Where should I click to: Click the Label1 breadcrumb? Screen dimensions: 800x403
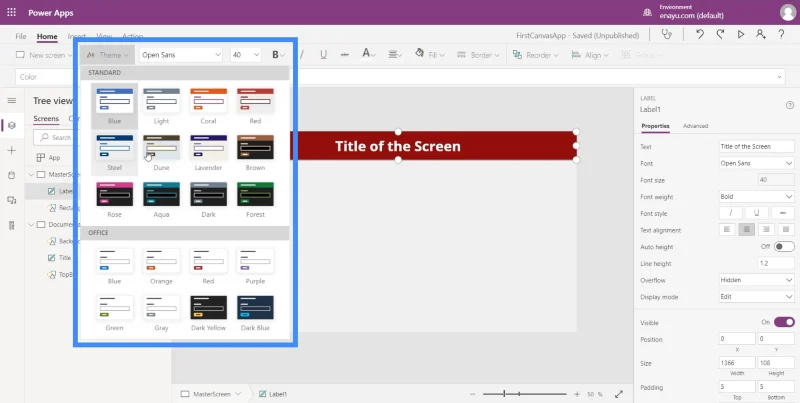(x=273, y=394)
